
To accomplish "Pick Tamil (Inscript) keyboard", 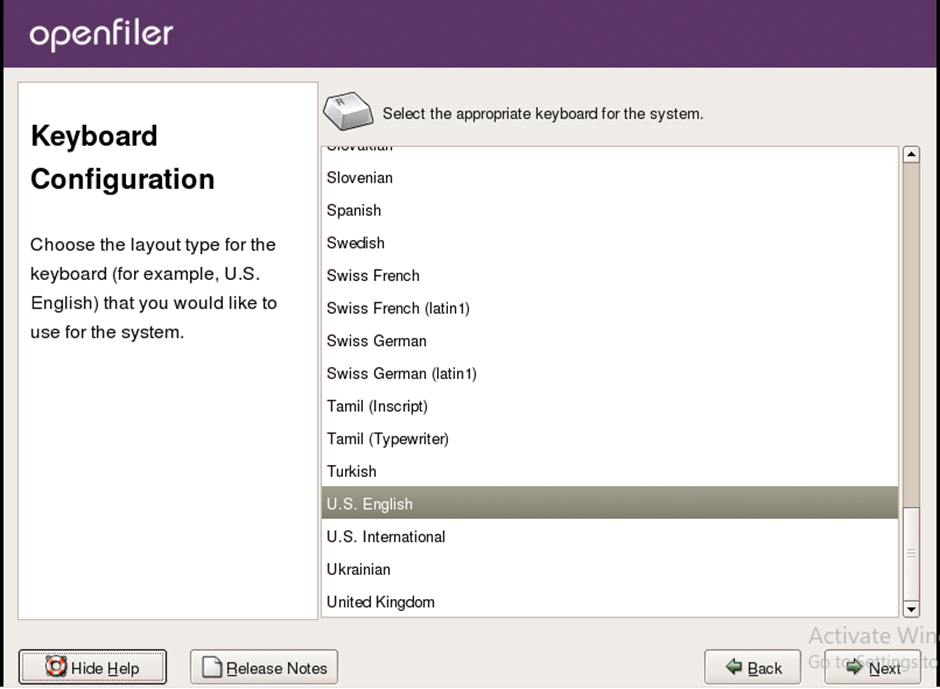I will point(610,407).
